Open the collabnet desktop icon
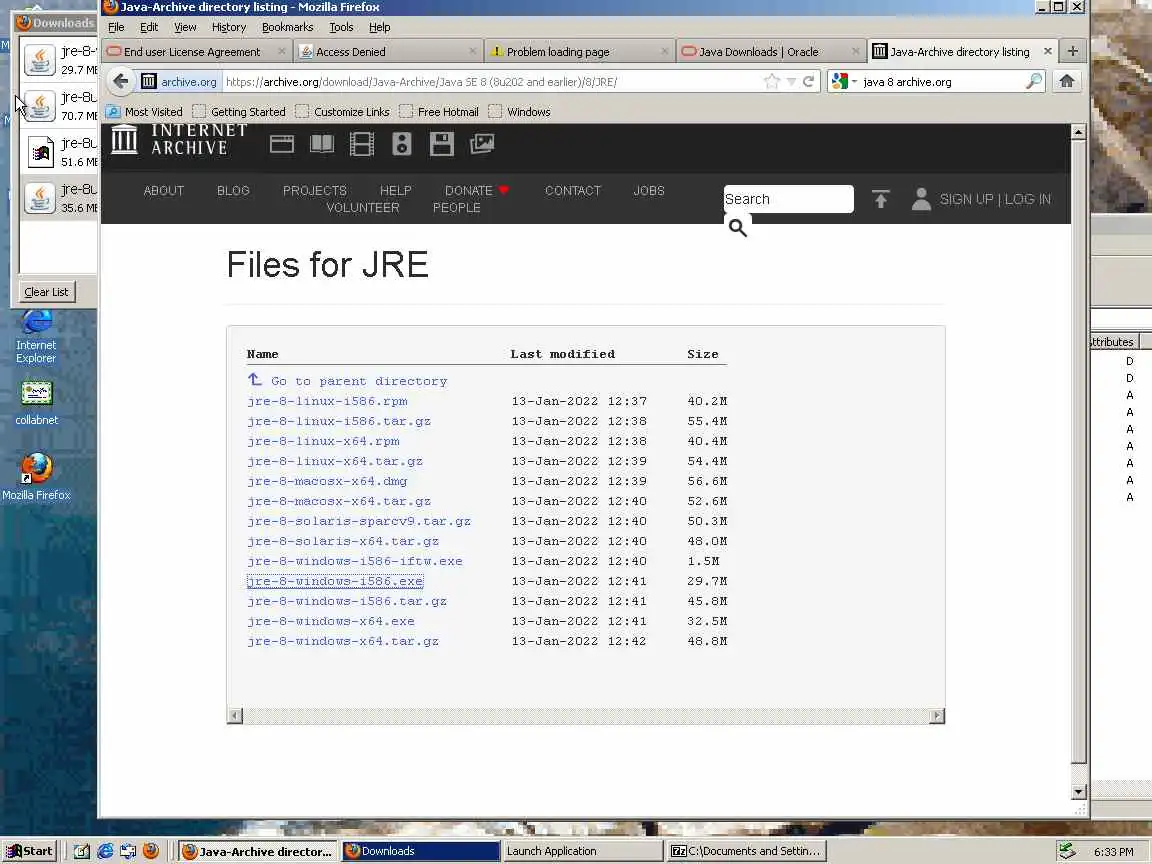Screen dimensions: 1152x864 click(36, 403)
